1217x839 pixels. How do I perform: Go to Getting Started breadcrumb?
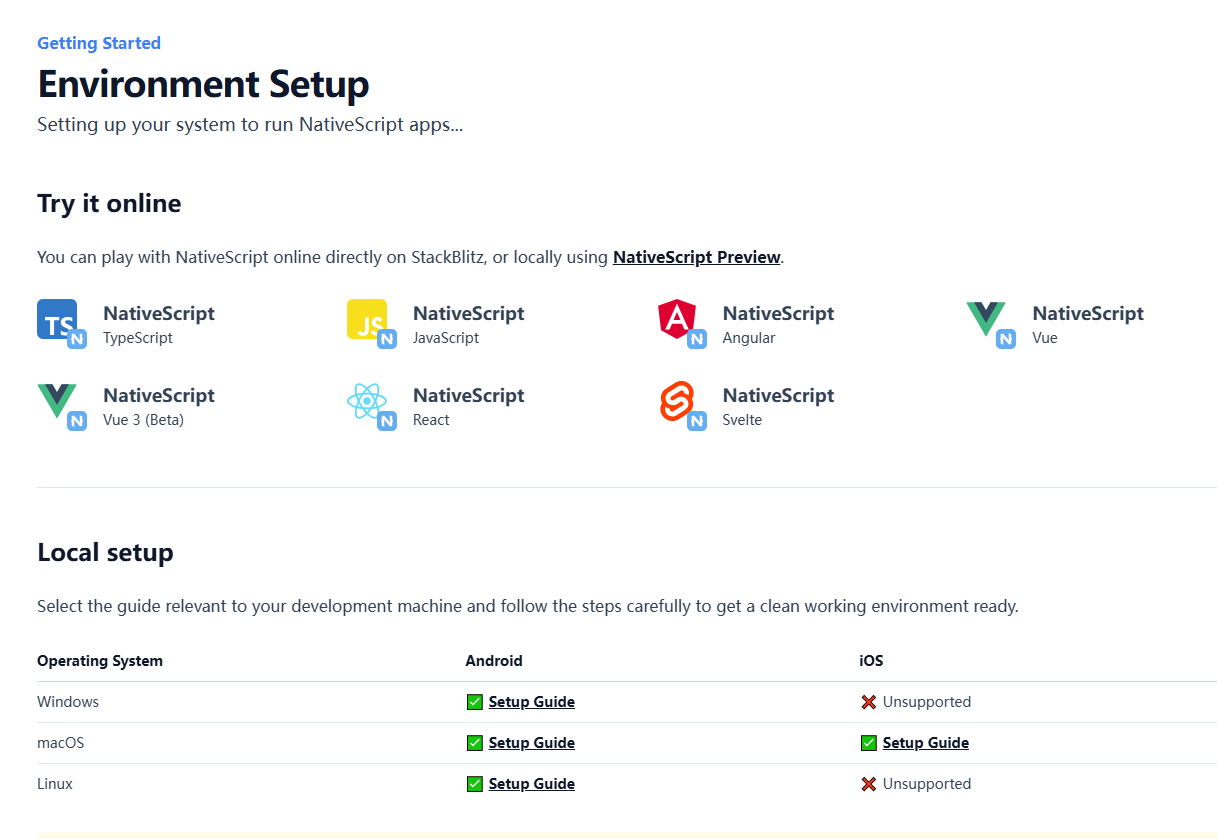tap(99, 43)
